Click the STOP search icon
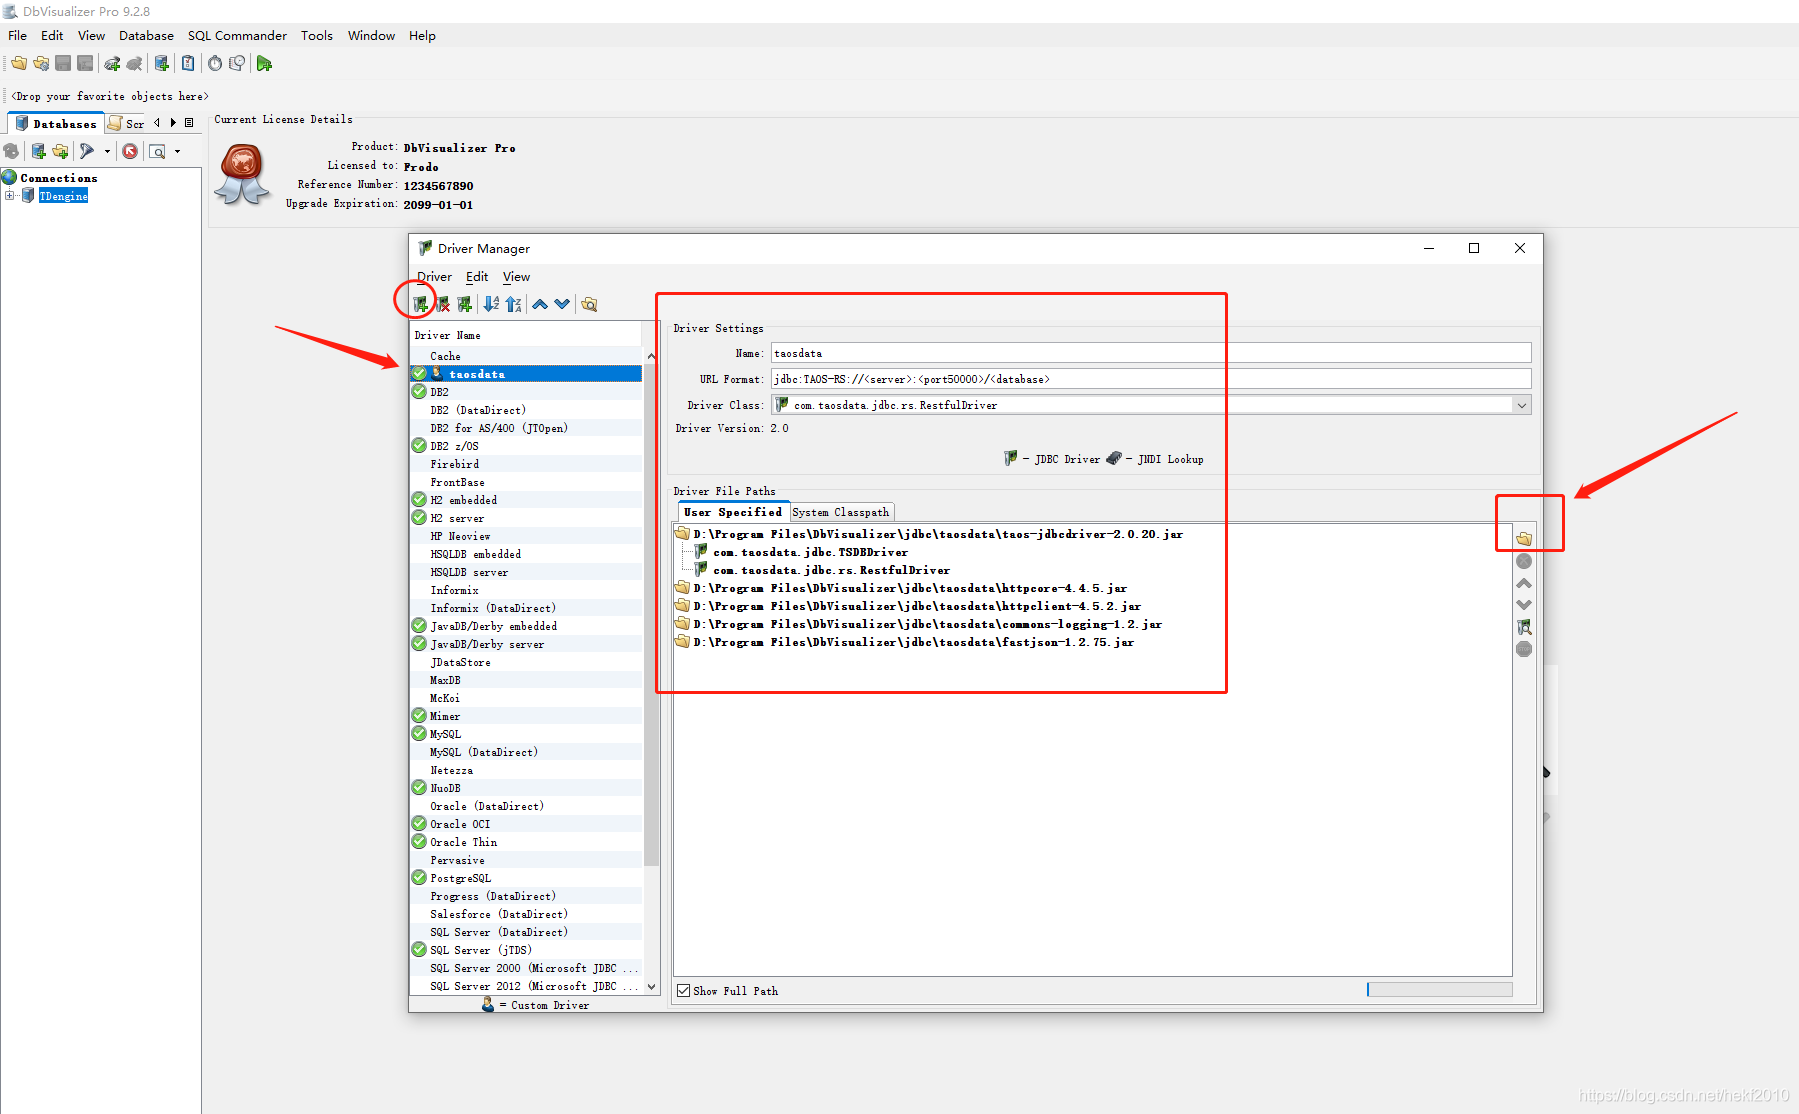Screen dimensions: 1799x1114 [x=1524, y=649]
